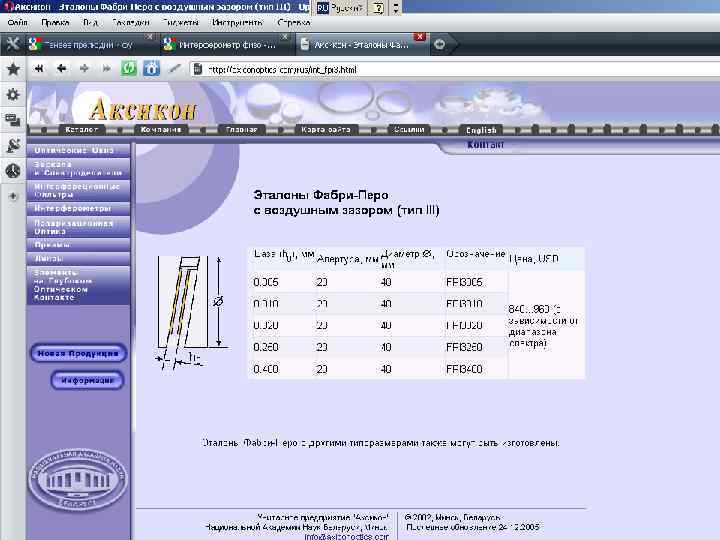Open the language bar options arrow
The height and width of the screenshot is (540, 720).
pos(396,8)
